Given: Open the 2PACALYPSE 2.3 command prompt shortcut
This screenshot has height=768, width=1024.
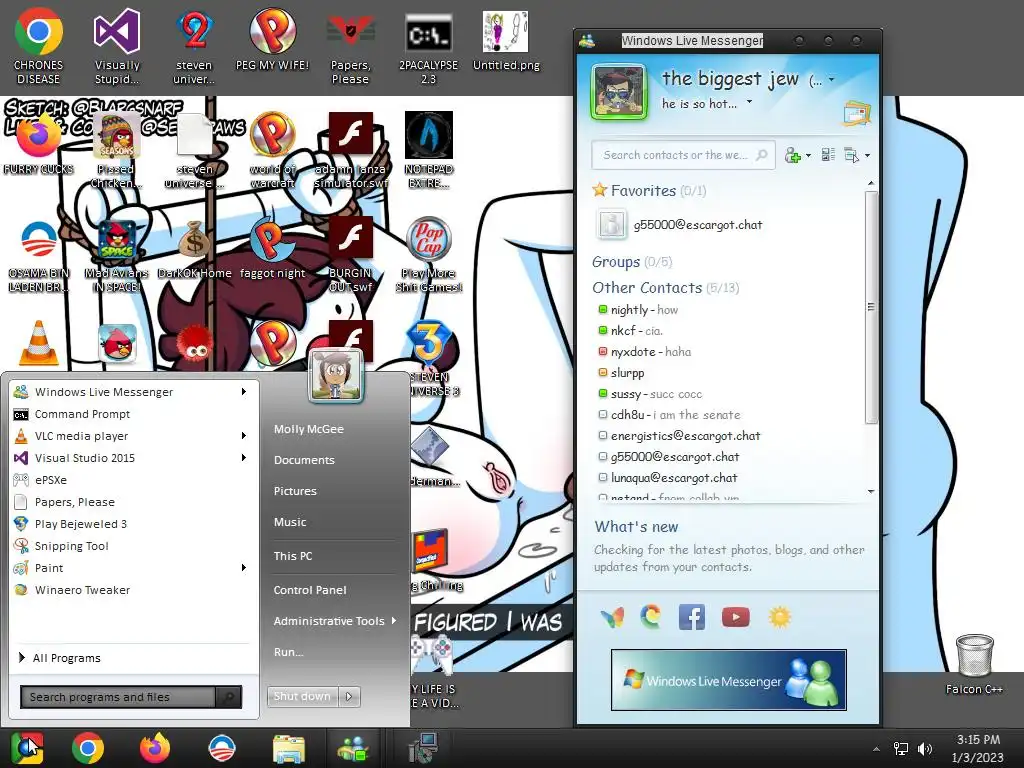Looking at the screenshot, I should pos(428,47).
